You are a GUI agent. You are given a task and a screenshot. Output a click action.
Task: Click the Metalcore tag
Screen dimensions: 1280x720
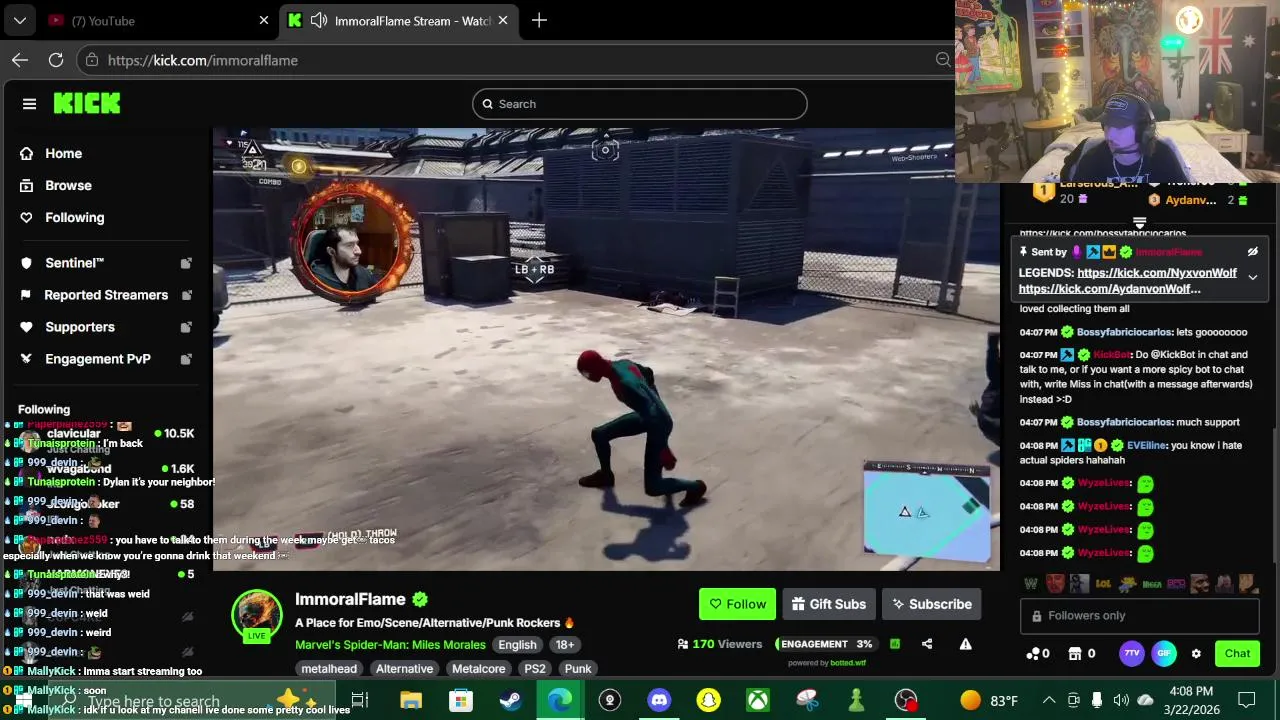pyautogui.click(x=478, y=669)
